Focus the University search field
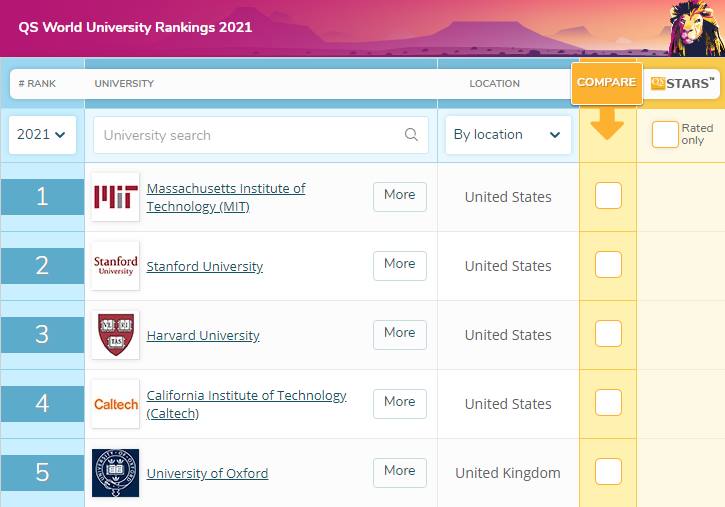The image size is (725, 507). [261, 135]
